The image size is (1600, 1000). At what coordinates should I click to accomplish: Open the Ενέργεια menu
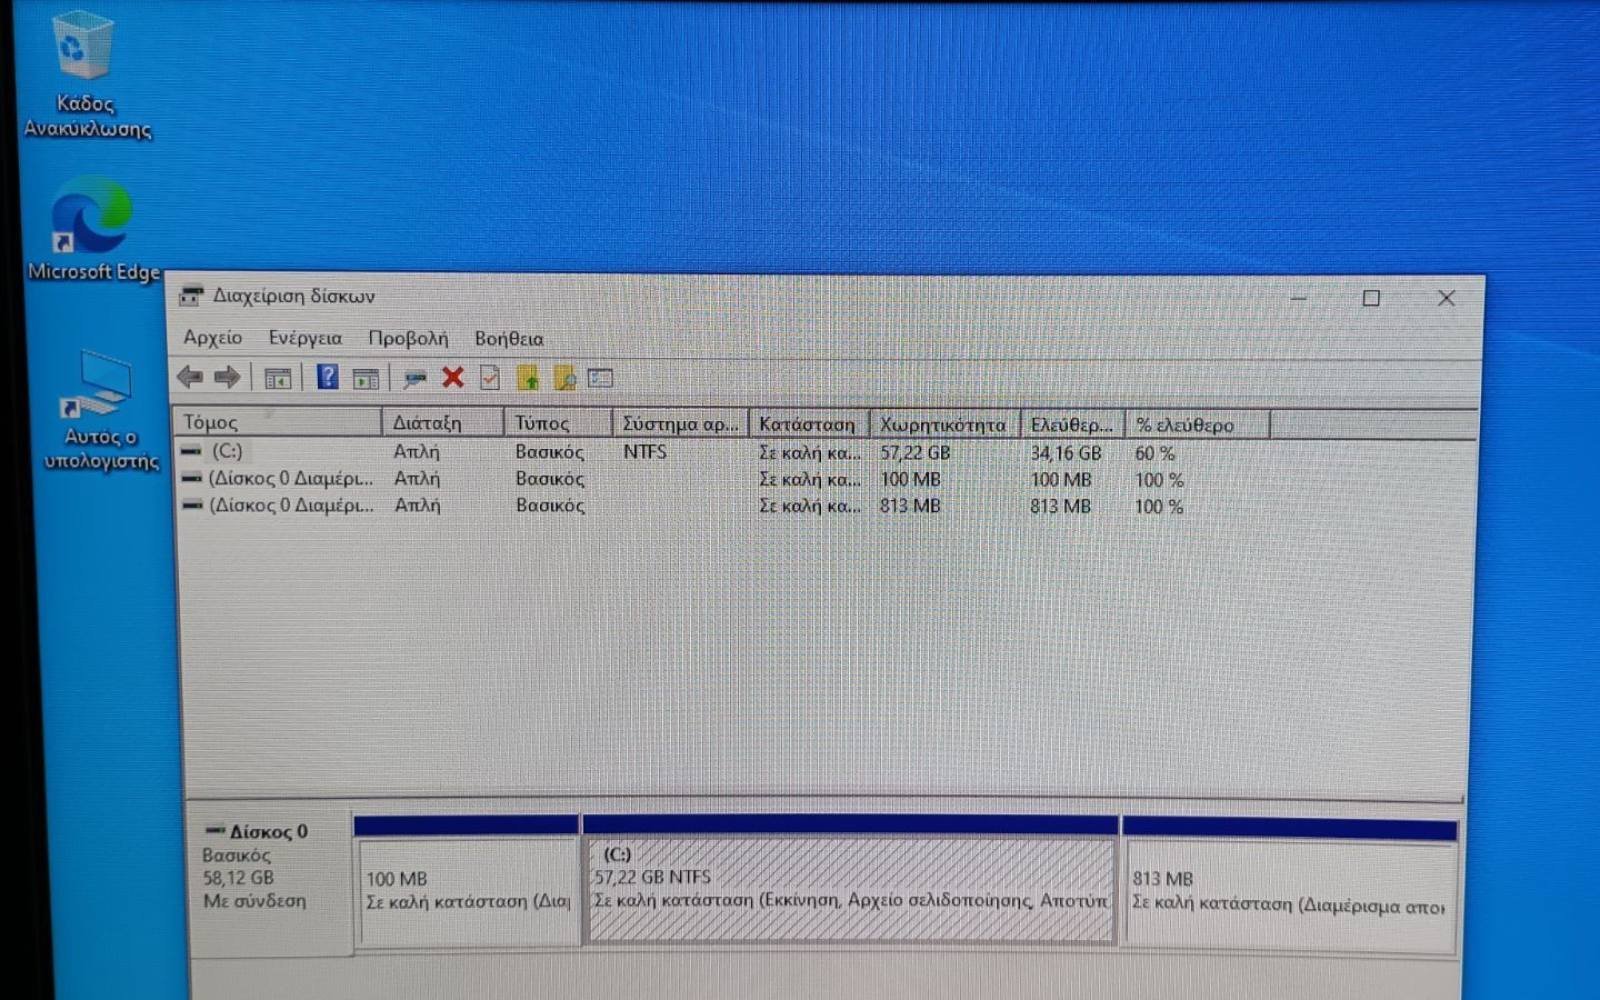pos(305,338)
